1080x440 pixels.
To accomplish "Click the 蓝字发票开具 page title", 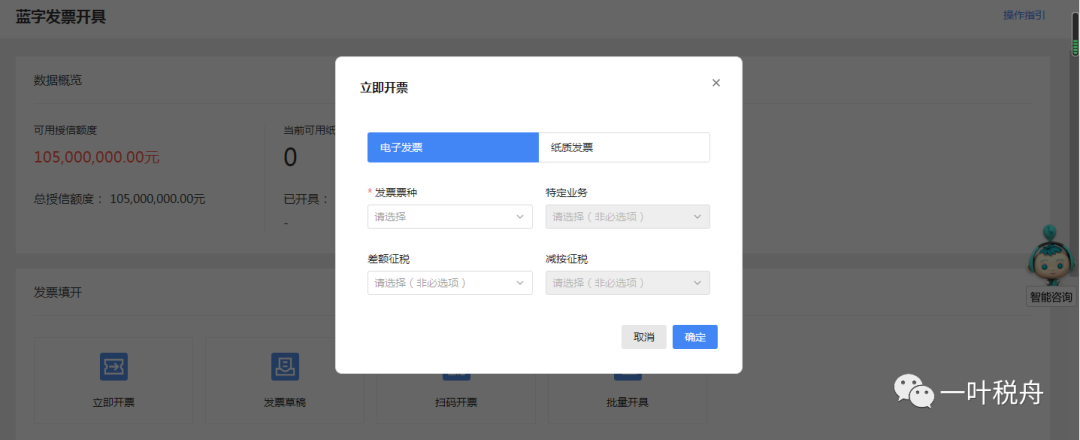I will coord(61,17).
